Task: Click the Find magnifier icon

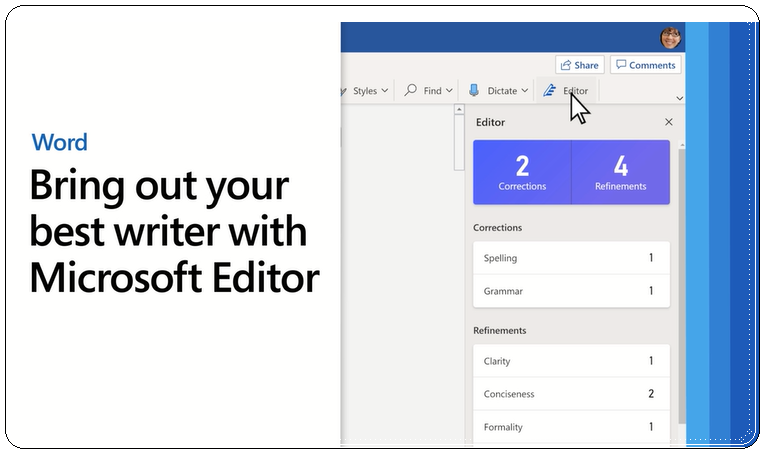Action: click(x=411, y=90)
